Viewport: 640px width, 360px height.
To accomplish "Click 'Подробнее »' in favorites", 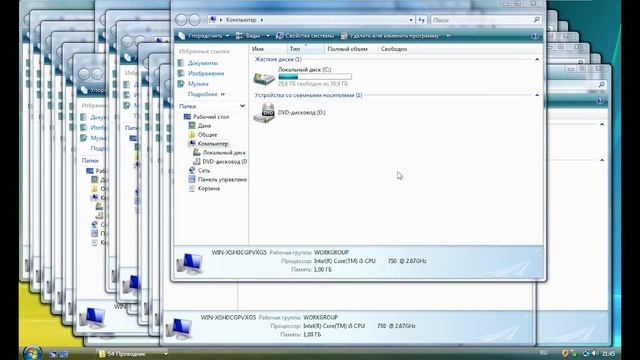I will 206,94.
